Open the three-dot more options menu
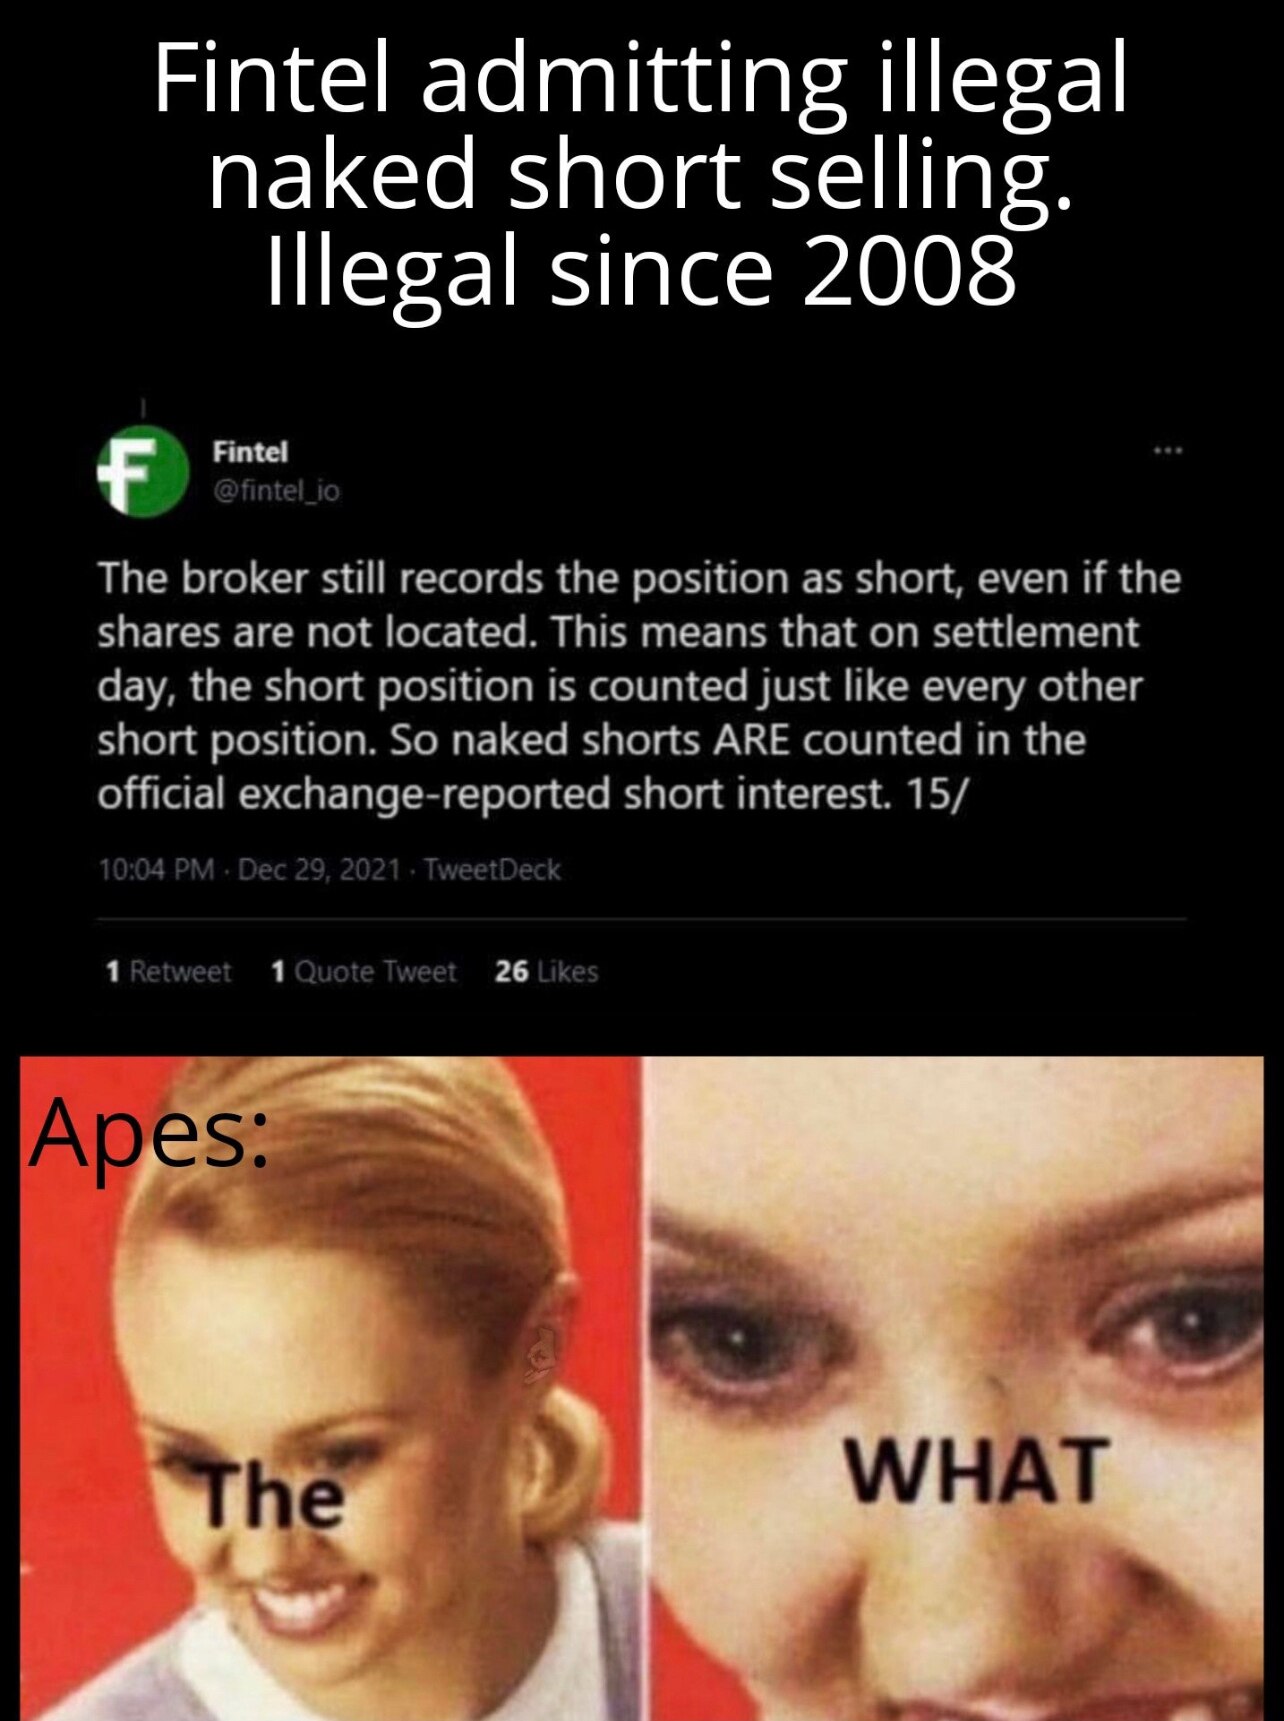Screen dimensions: 1284x1721 [x=1167, y=451]
